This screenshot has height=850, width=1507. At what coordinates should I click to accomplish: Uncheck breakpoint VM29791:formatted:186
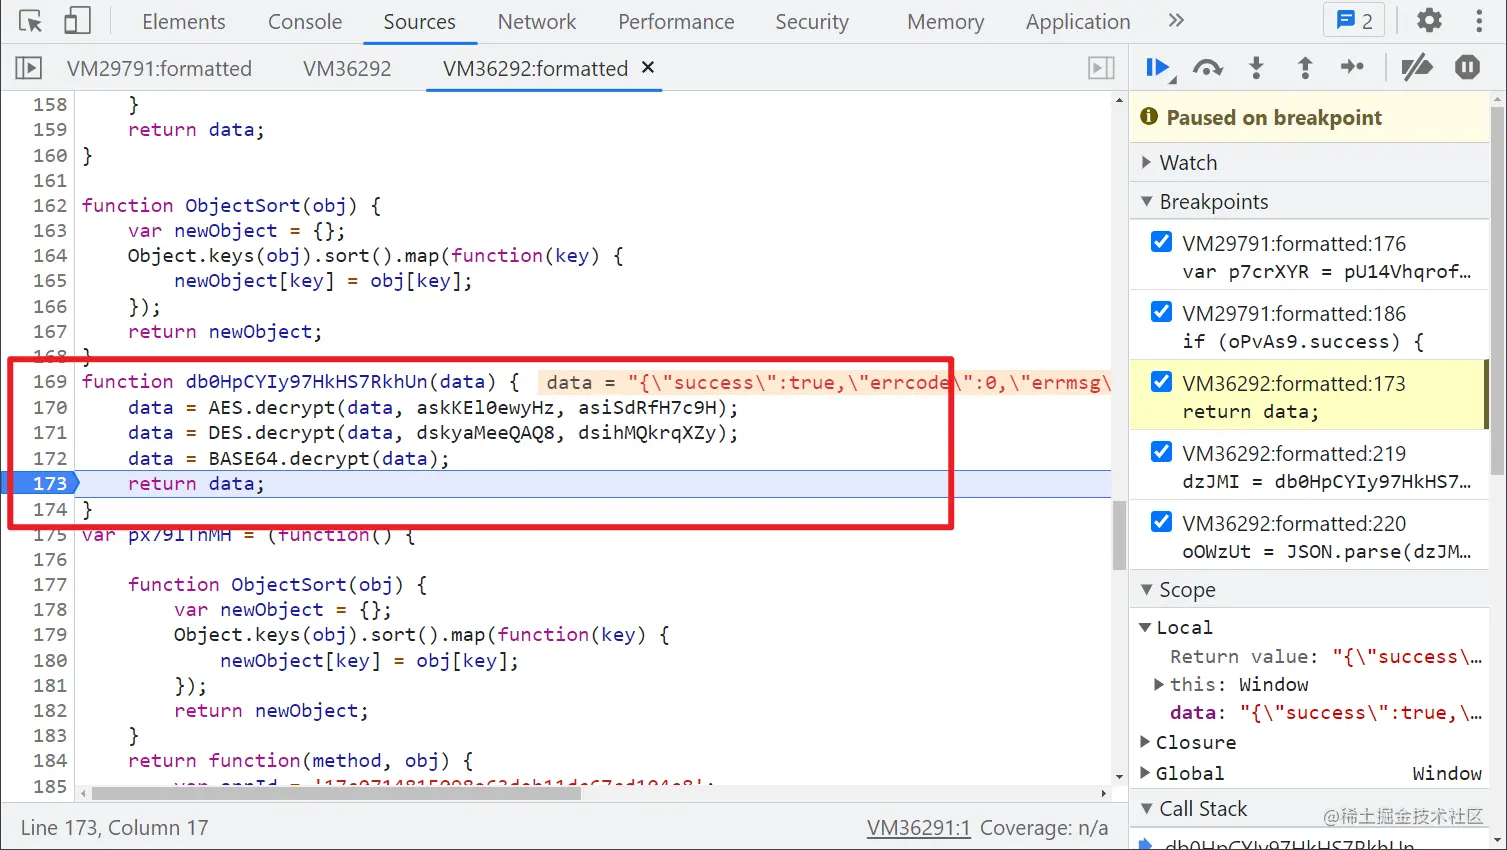1161,312
